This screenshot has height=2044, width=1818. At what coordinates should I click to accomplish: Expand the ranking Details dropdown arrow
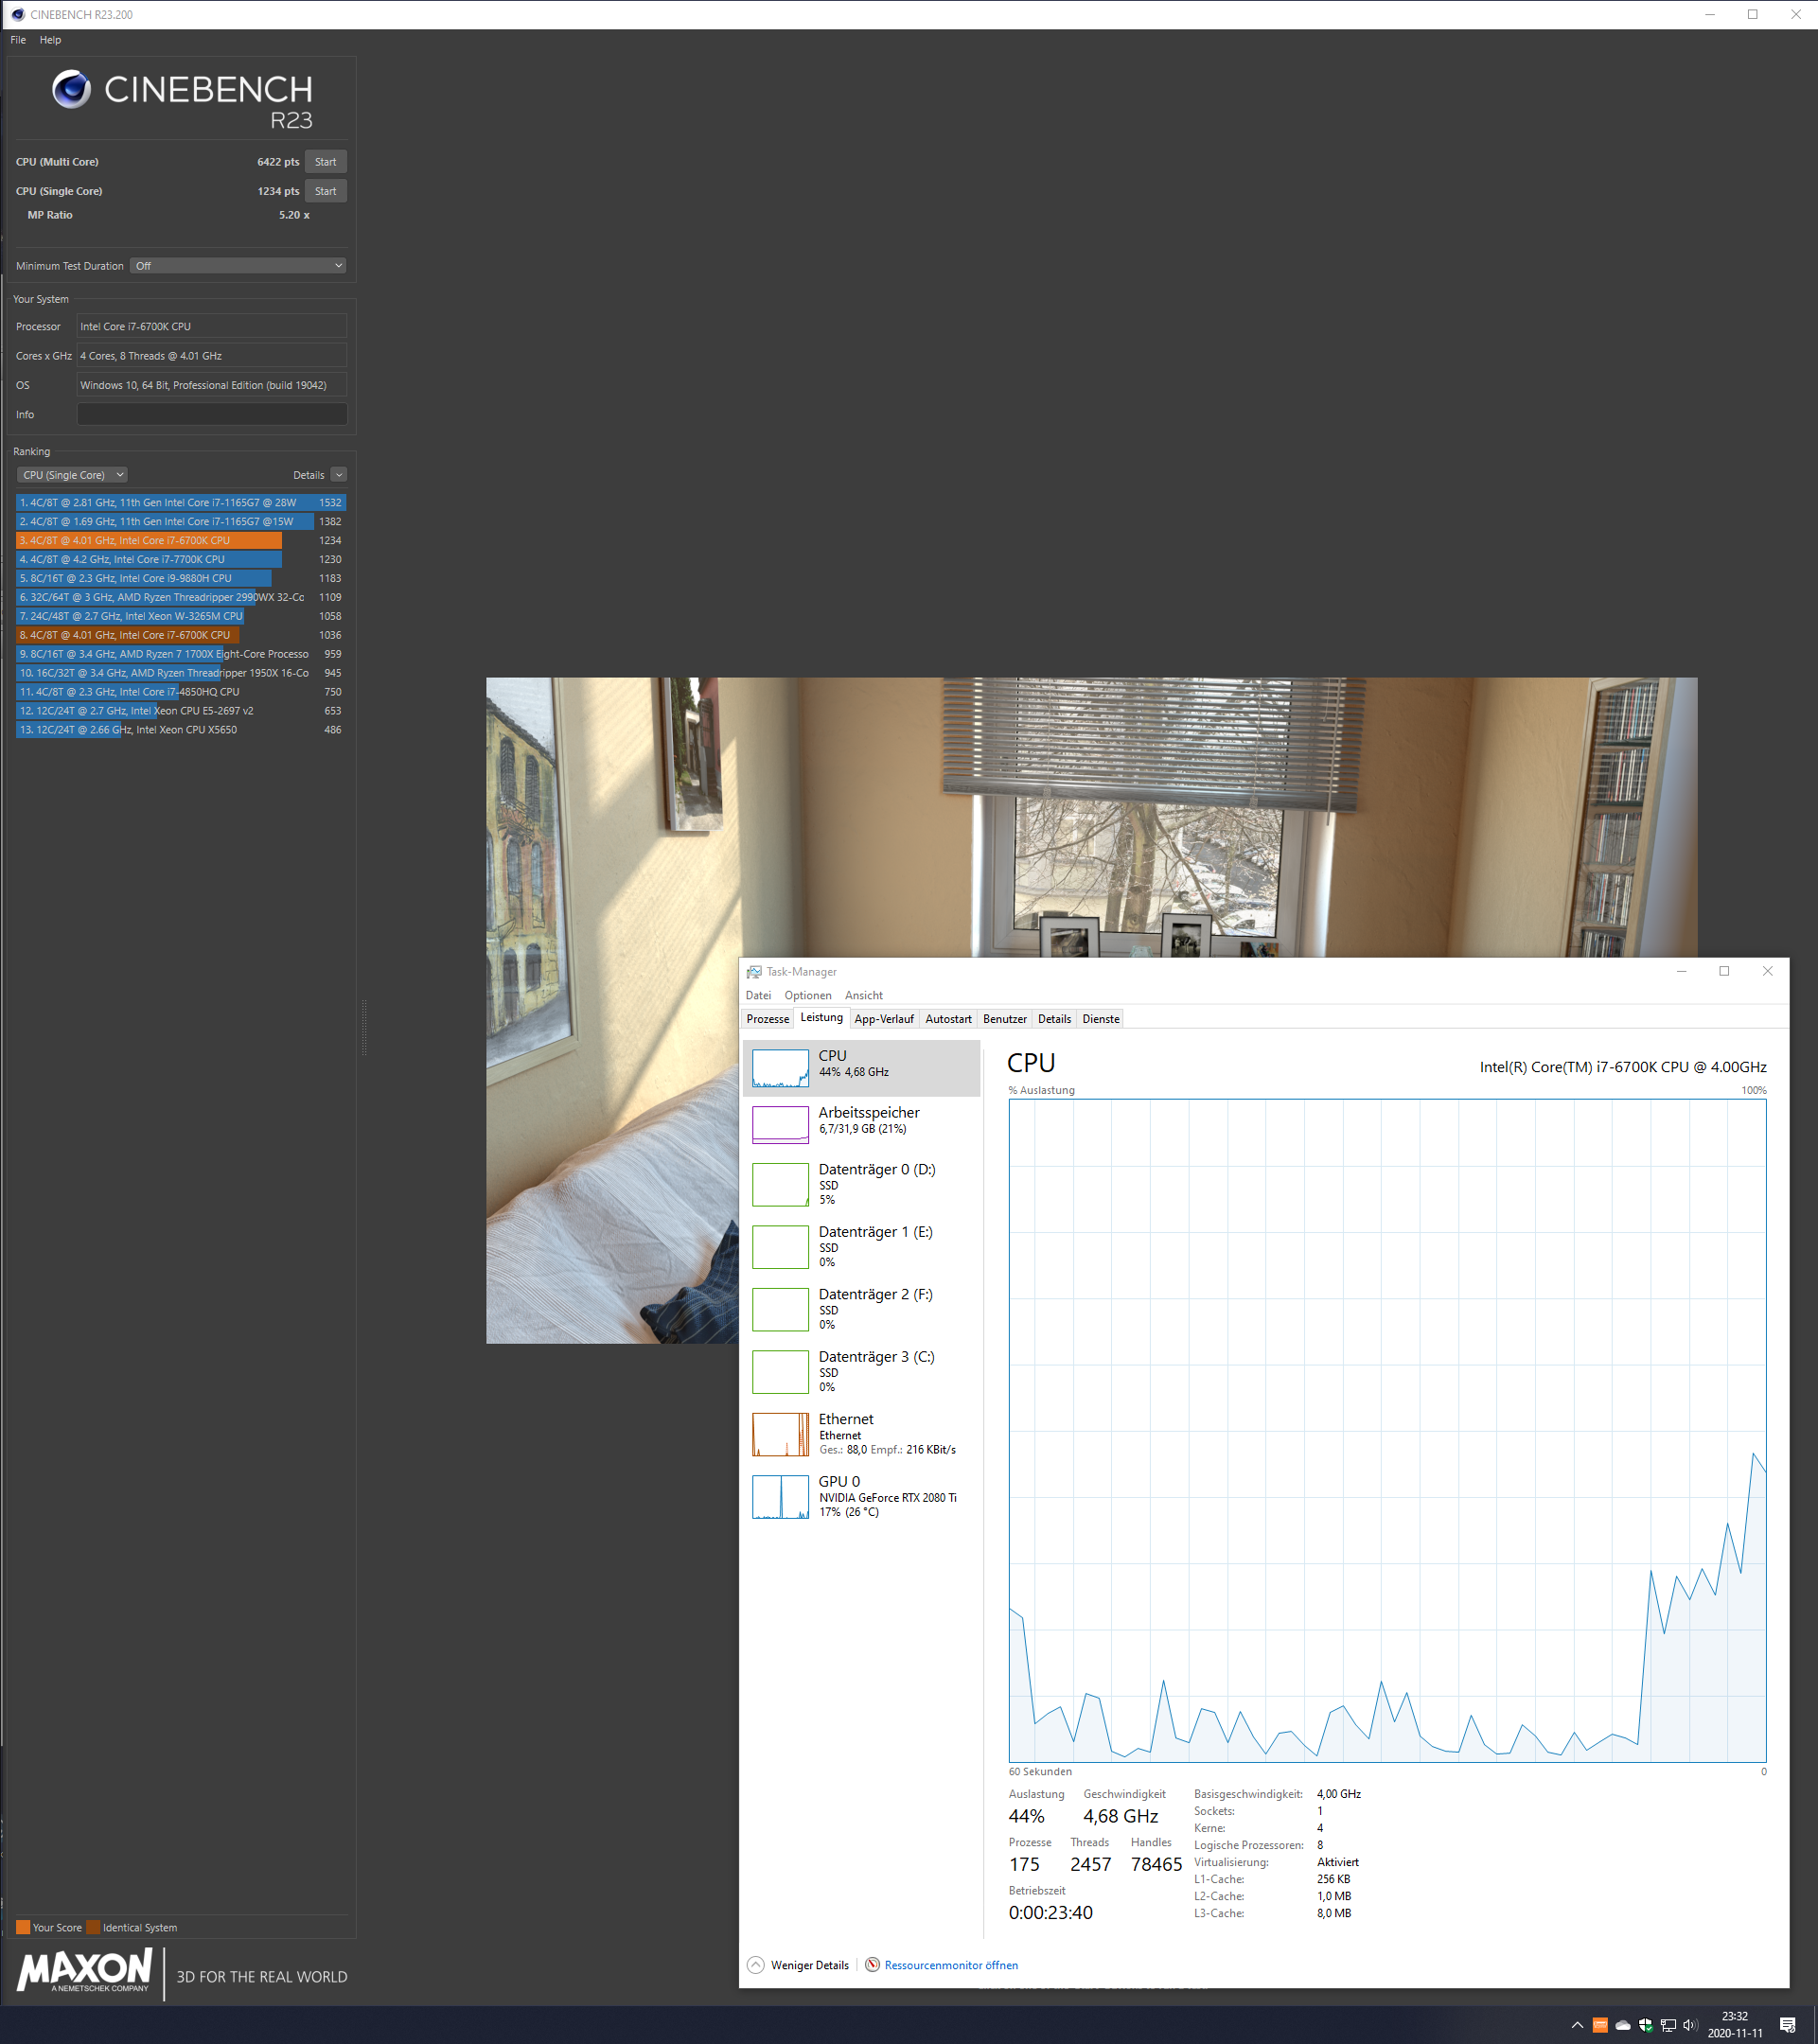[x=339, y=475]
